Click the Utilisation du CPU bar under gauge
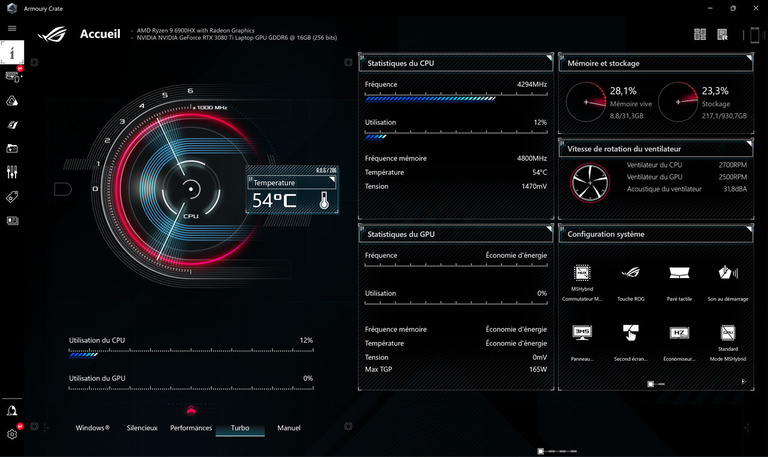 point(191,353)
